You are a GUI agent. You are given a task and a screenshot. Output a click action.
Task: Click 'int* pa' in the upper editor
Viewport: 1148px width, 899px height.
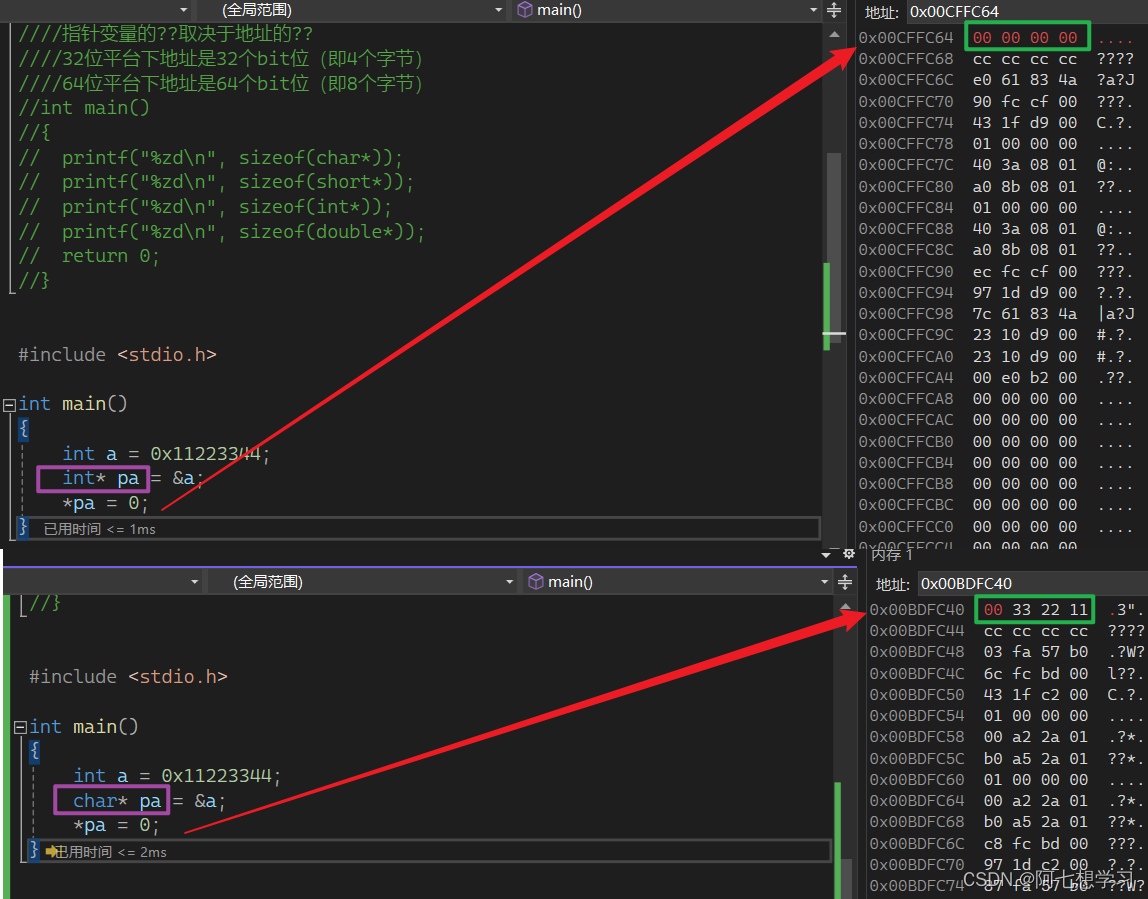100,478
